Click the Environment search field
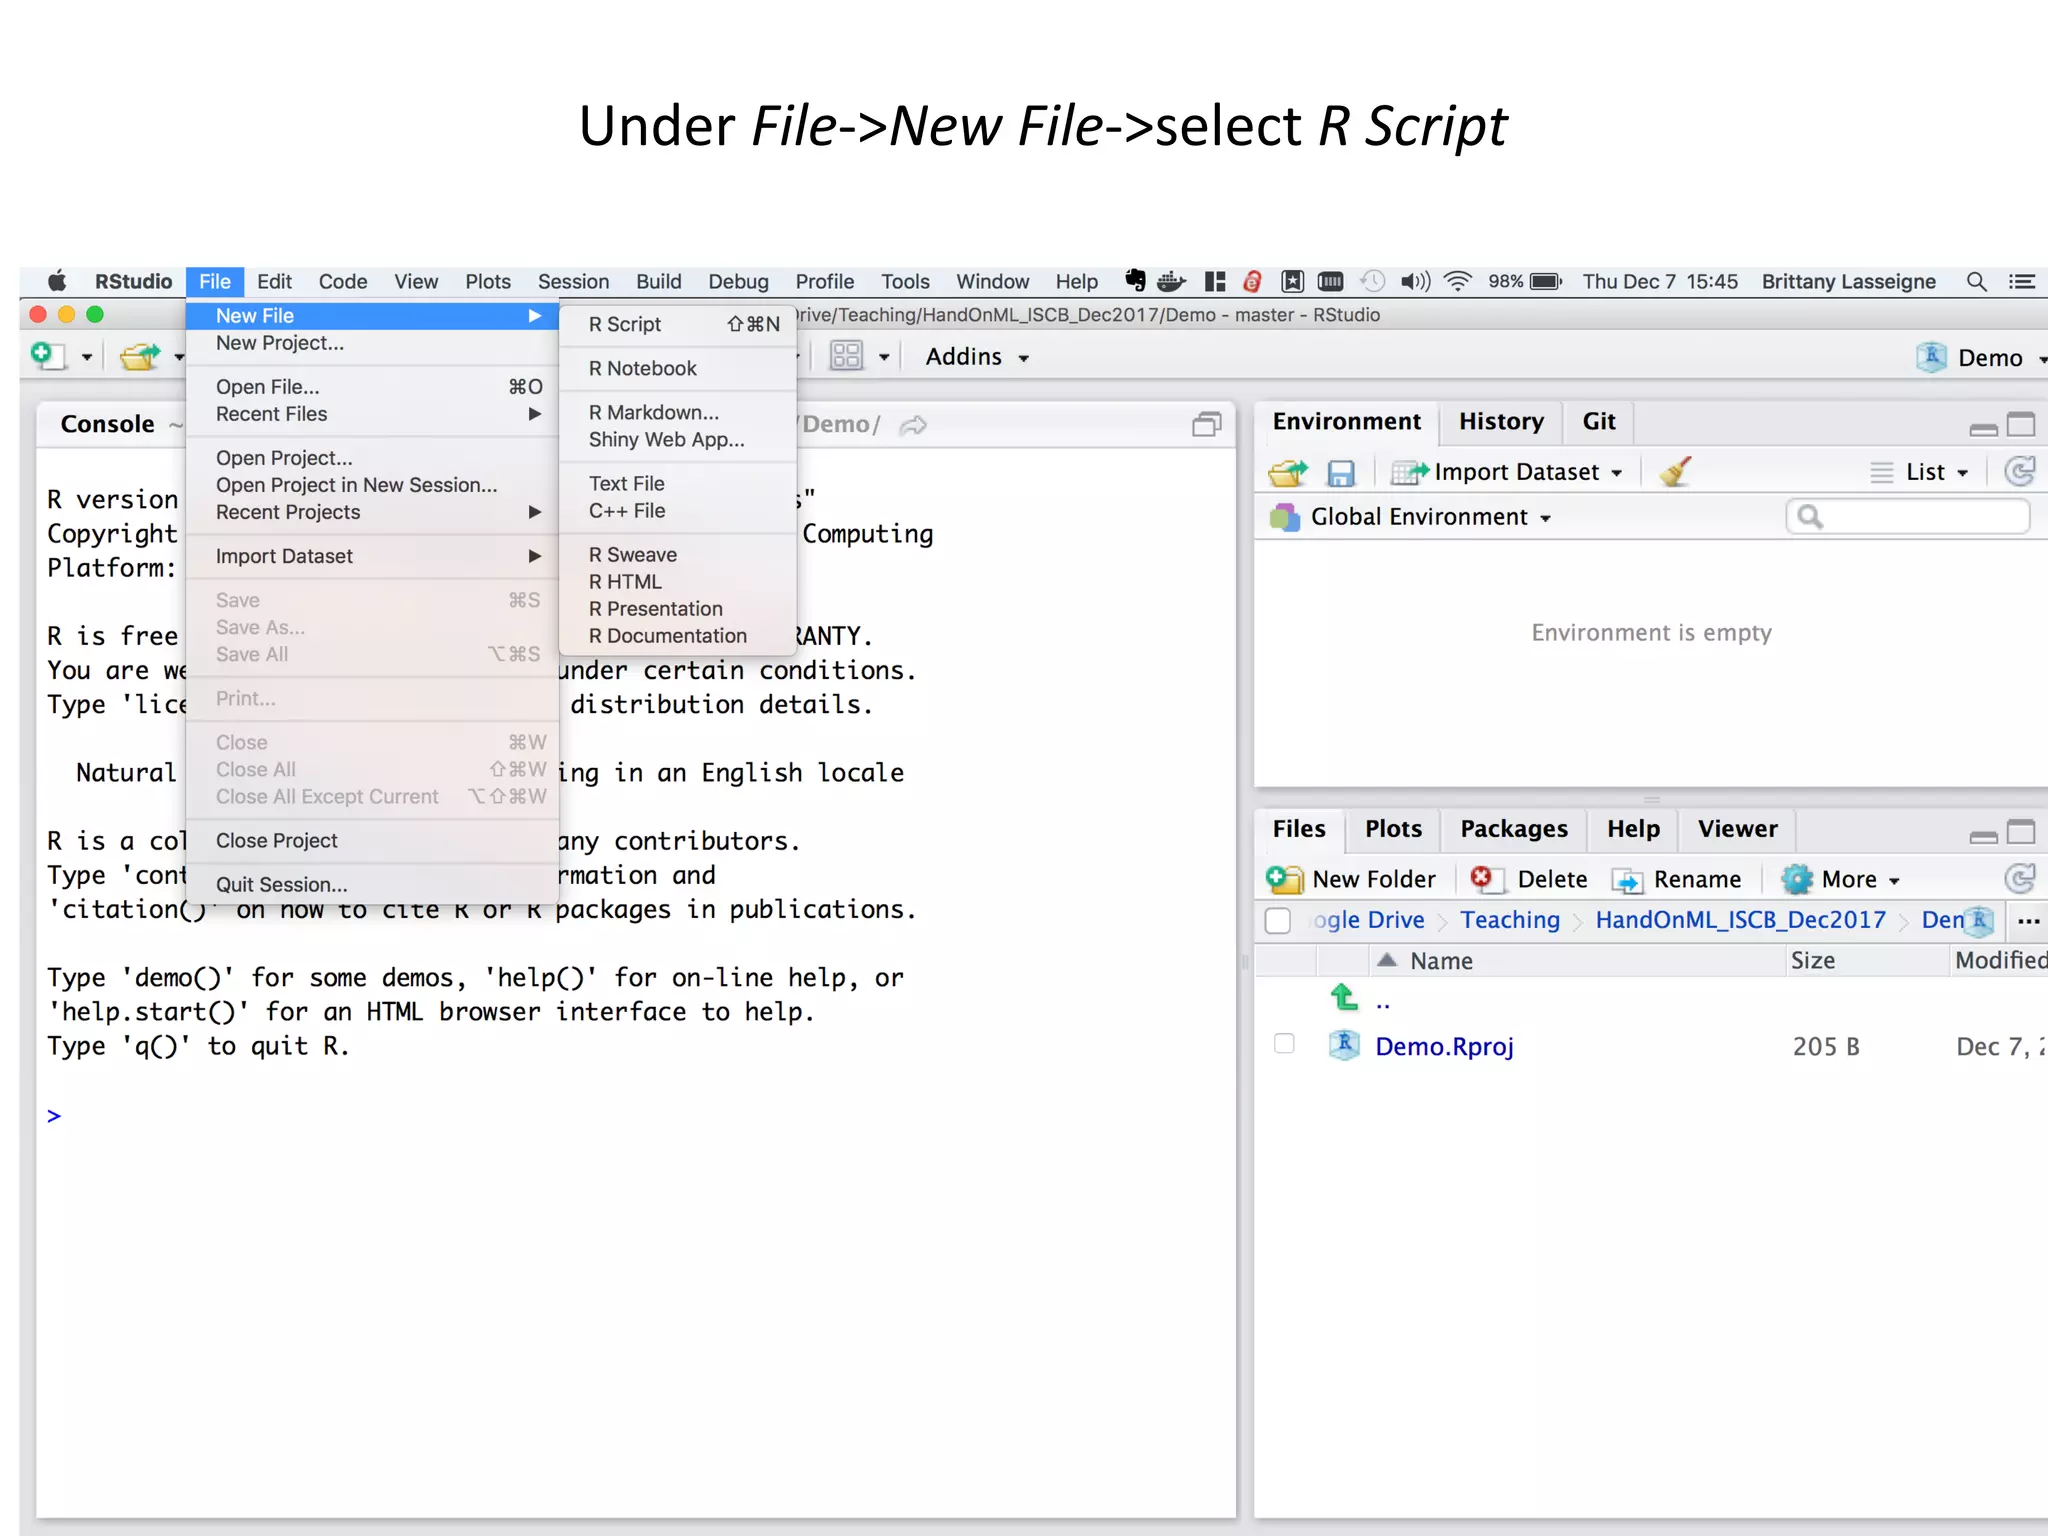This screenshot has height=1536, width=2048. (1908, 516)
